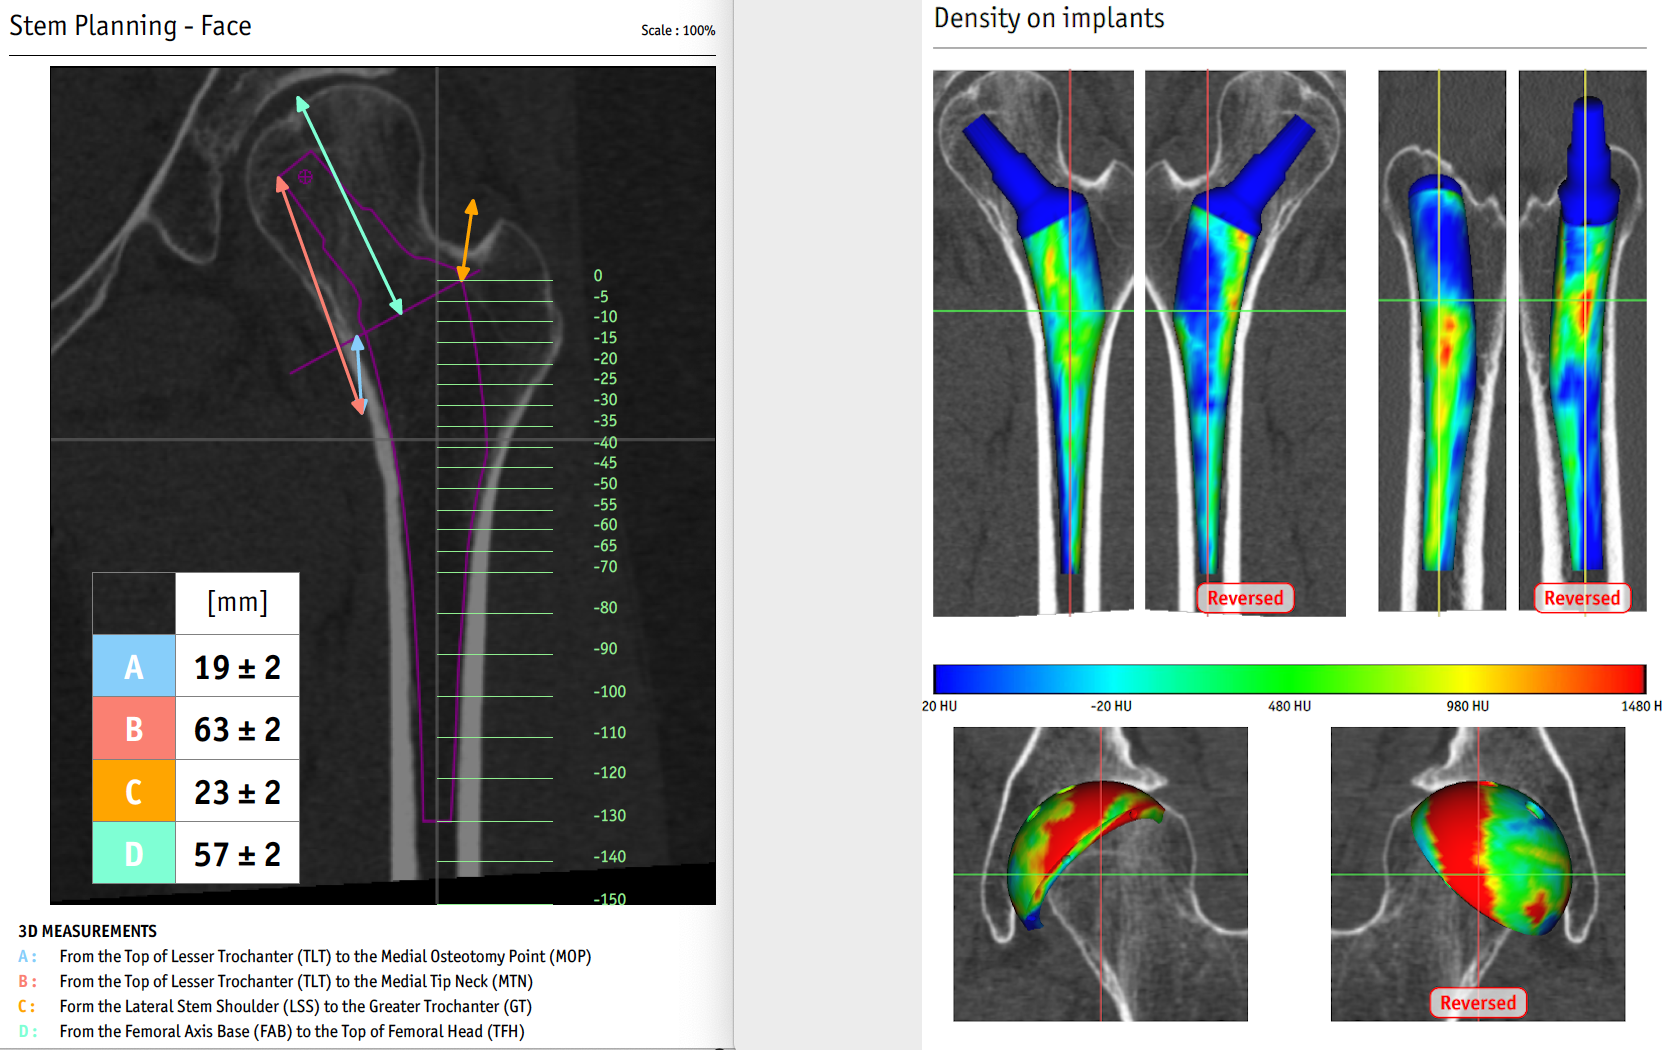1662x1050 pixels.
Task: Click the purple femoral head center marker
Action: click(x=305, y=176)
